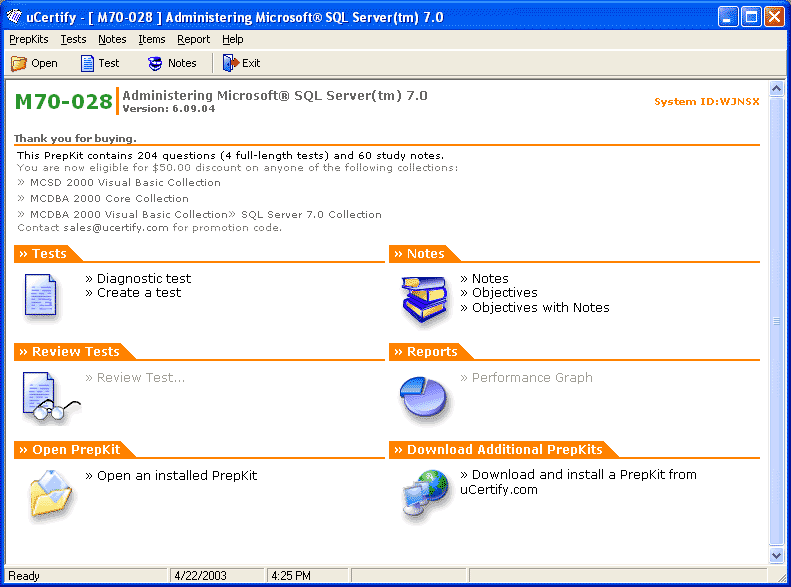Click the Thank you for buying heading

pos(75,139)
